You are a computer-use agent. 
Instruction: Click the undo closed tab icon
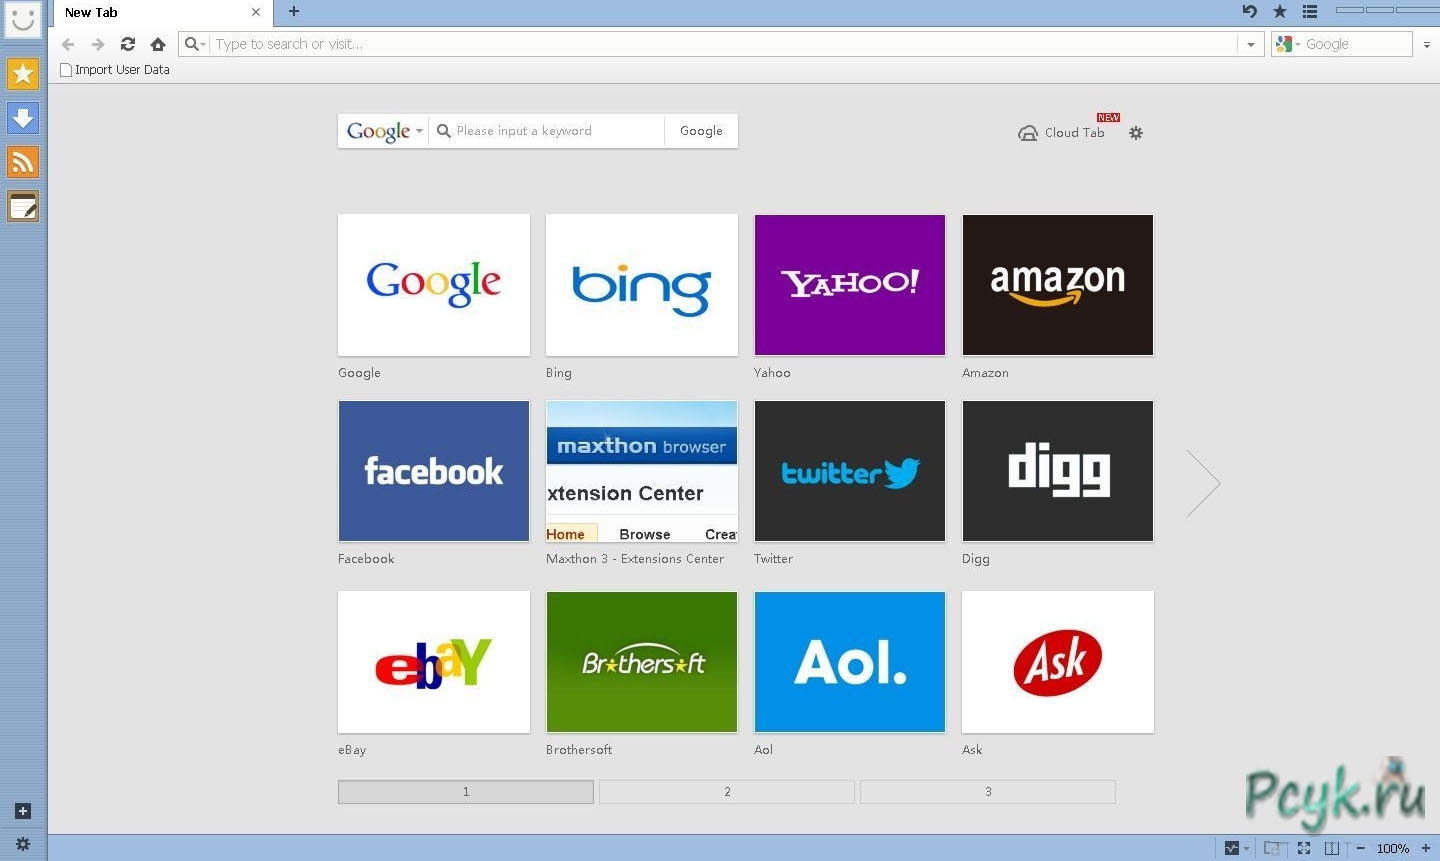1249,12
